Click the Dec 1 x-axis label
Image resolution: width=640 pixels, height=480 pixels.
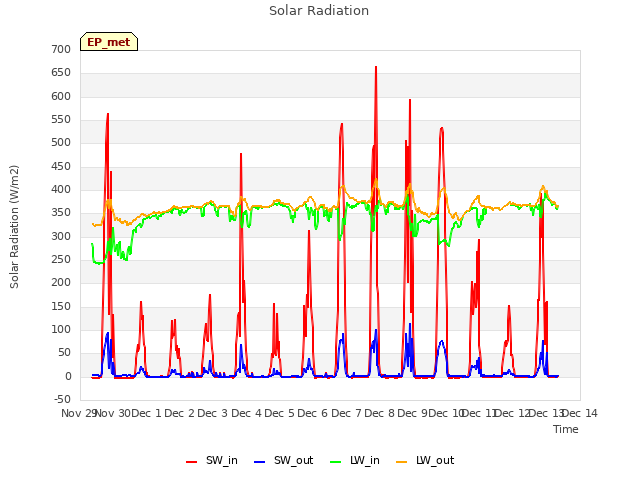click(x=147, y=413)
